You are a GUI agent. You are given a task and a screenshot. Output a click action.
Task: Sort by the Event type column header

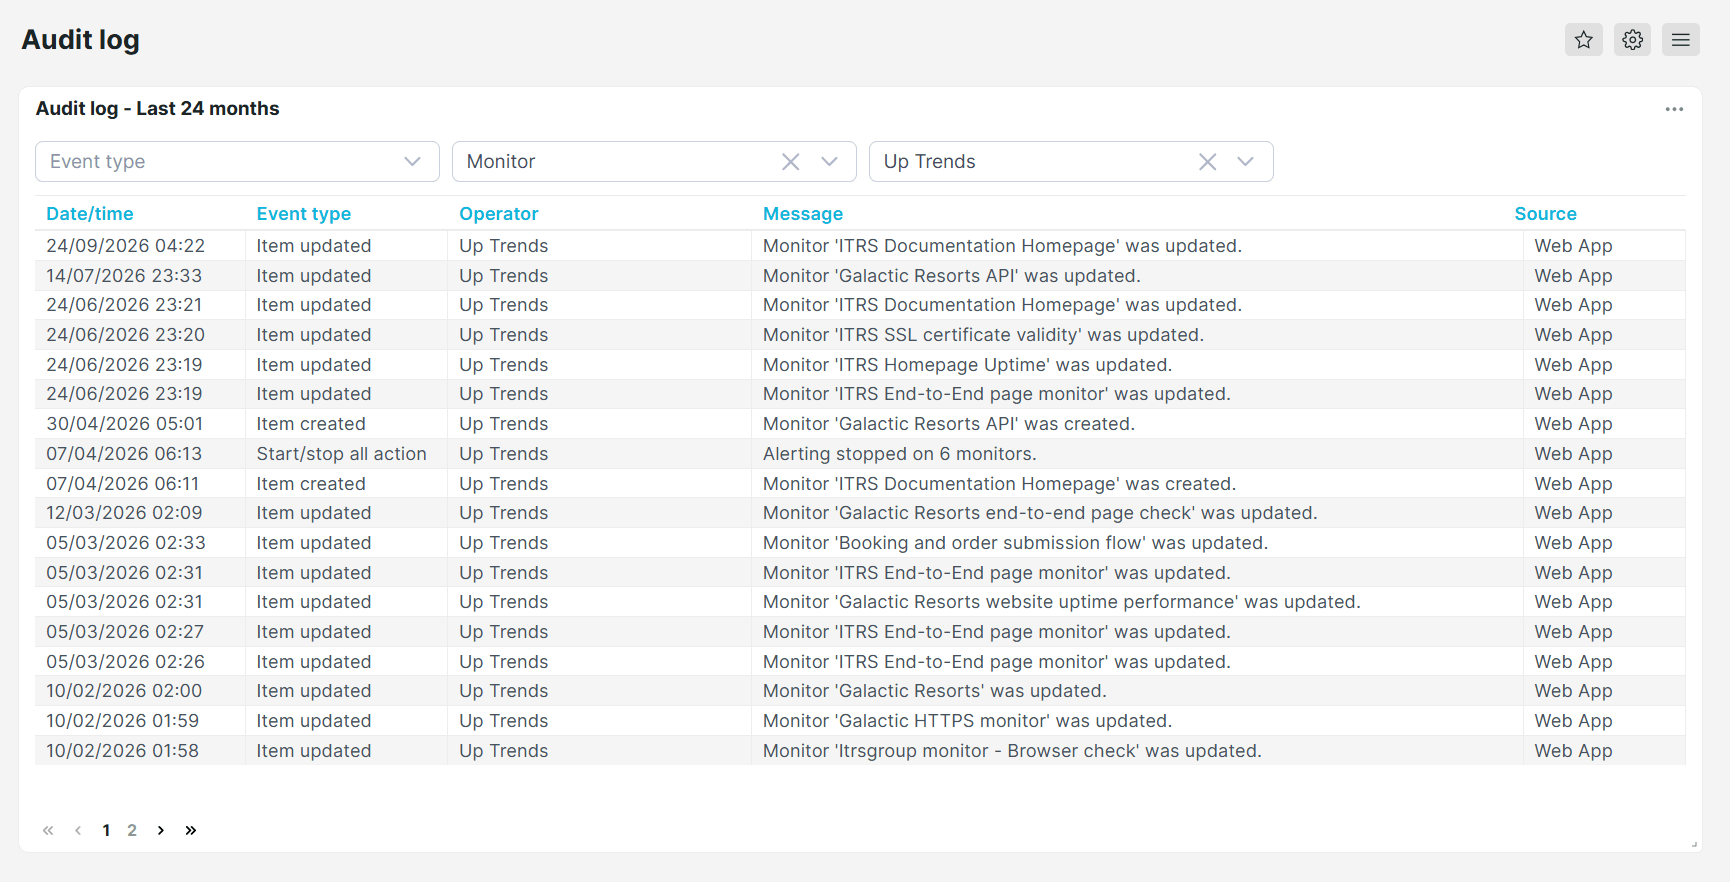pos(304,214)
